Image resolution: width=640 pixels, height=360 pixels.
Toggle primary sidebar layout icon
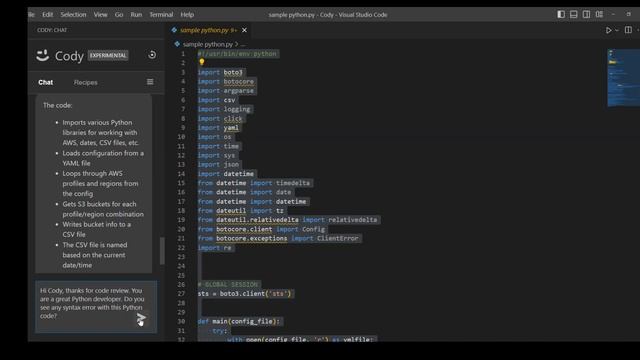coord(561,14)
